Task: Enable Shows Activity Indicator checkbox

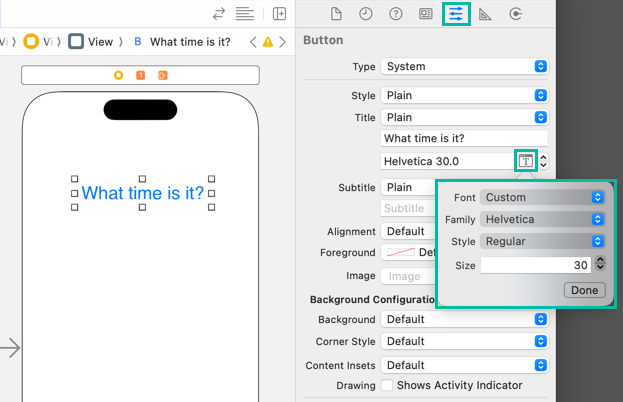Action: tap(387, 385)
